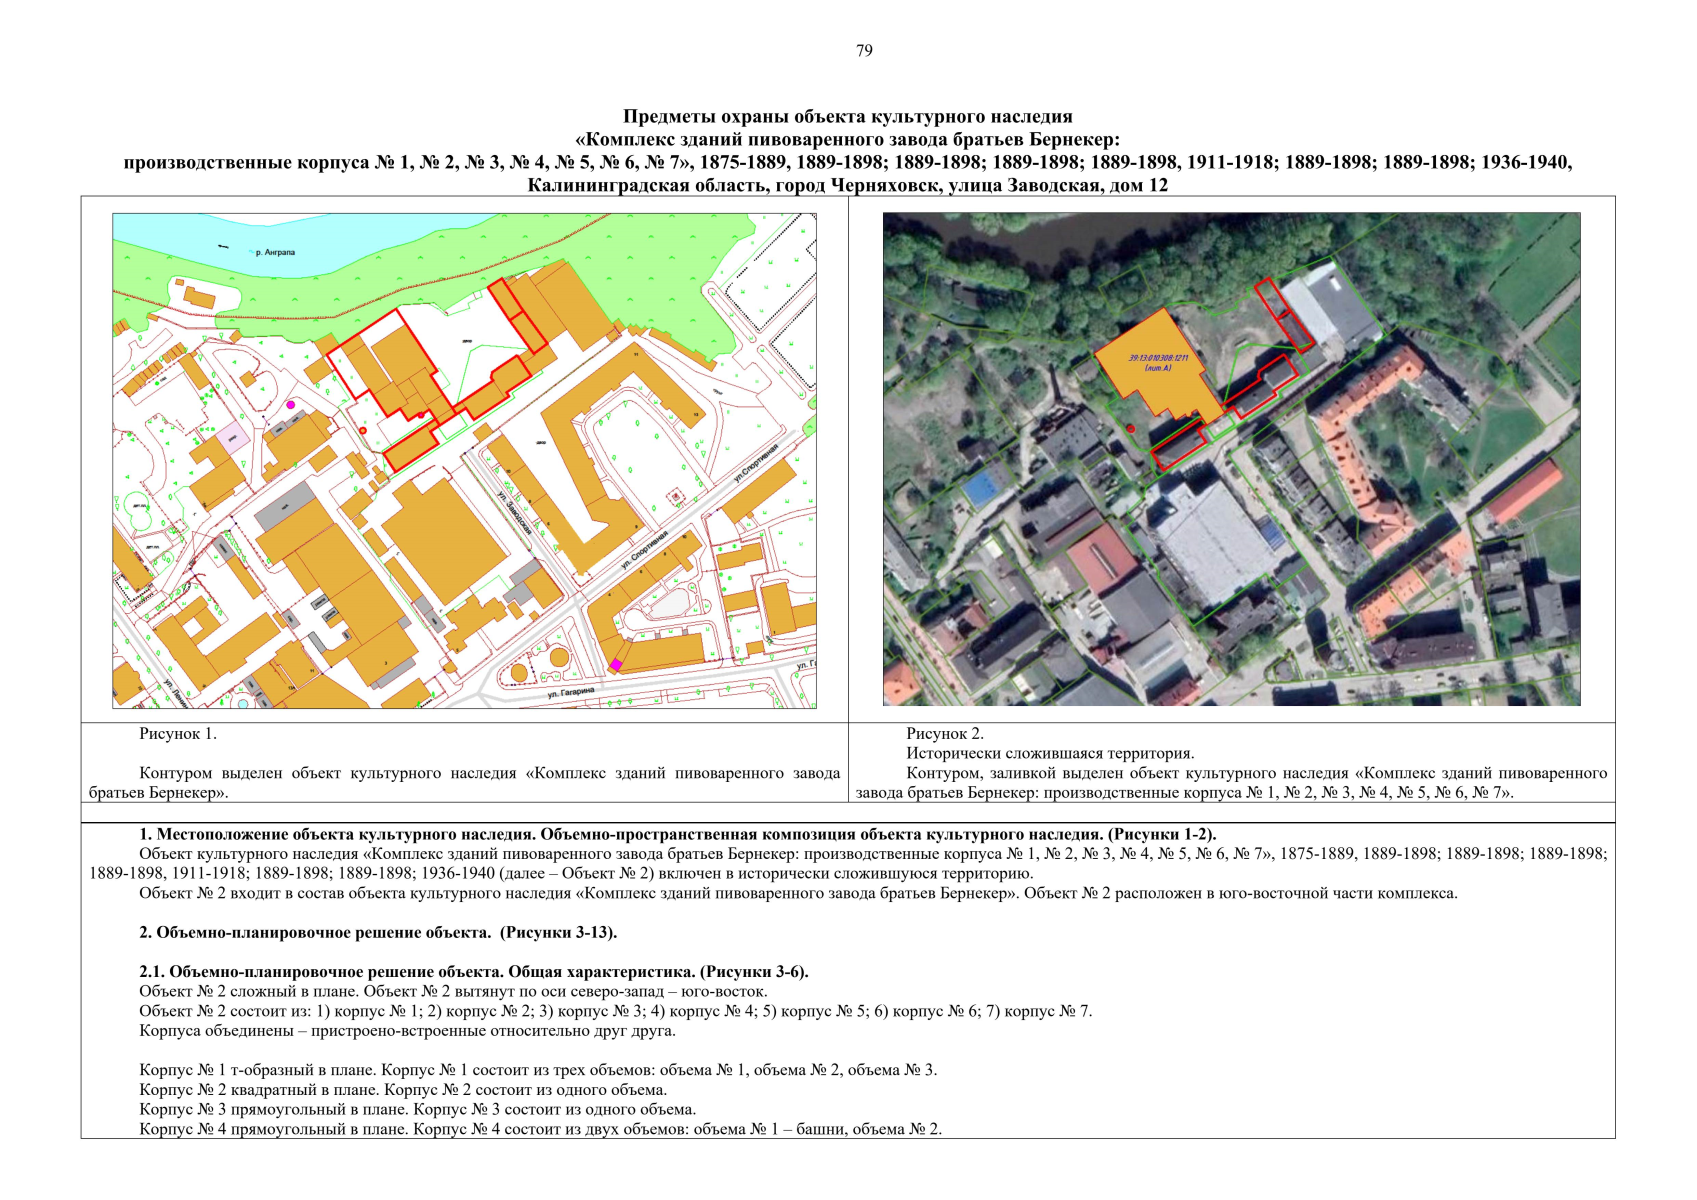The height and width of the screenshot is (1200, 1697).
Task: Click the ул. Гагарина street label
Action: [x=570, y=692]
